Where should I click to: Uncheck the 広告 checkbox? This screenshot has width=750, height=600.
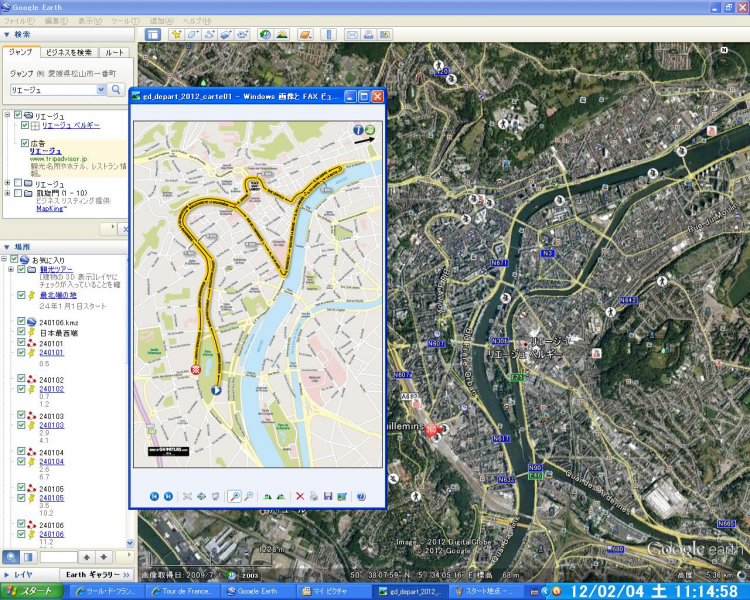coord(25,143)
